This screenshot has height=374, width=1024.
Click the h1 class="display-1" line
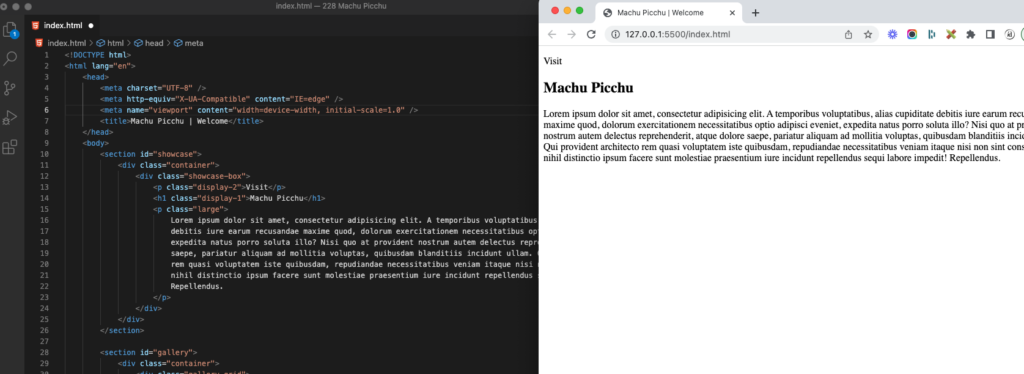click(x=238, y=198)
